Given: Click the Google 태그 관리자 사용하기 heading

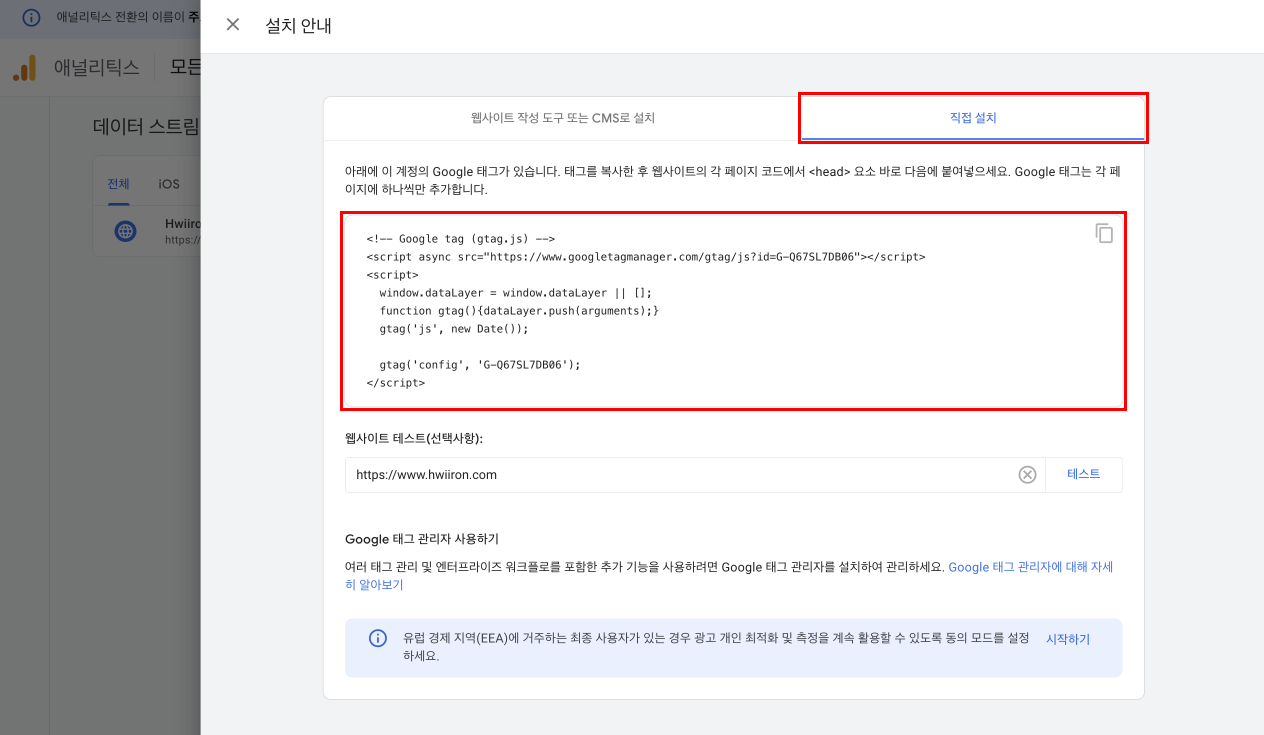Looking at the screenshot, I should 422,539.
